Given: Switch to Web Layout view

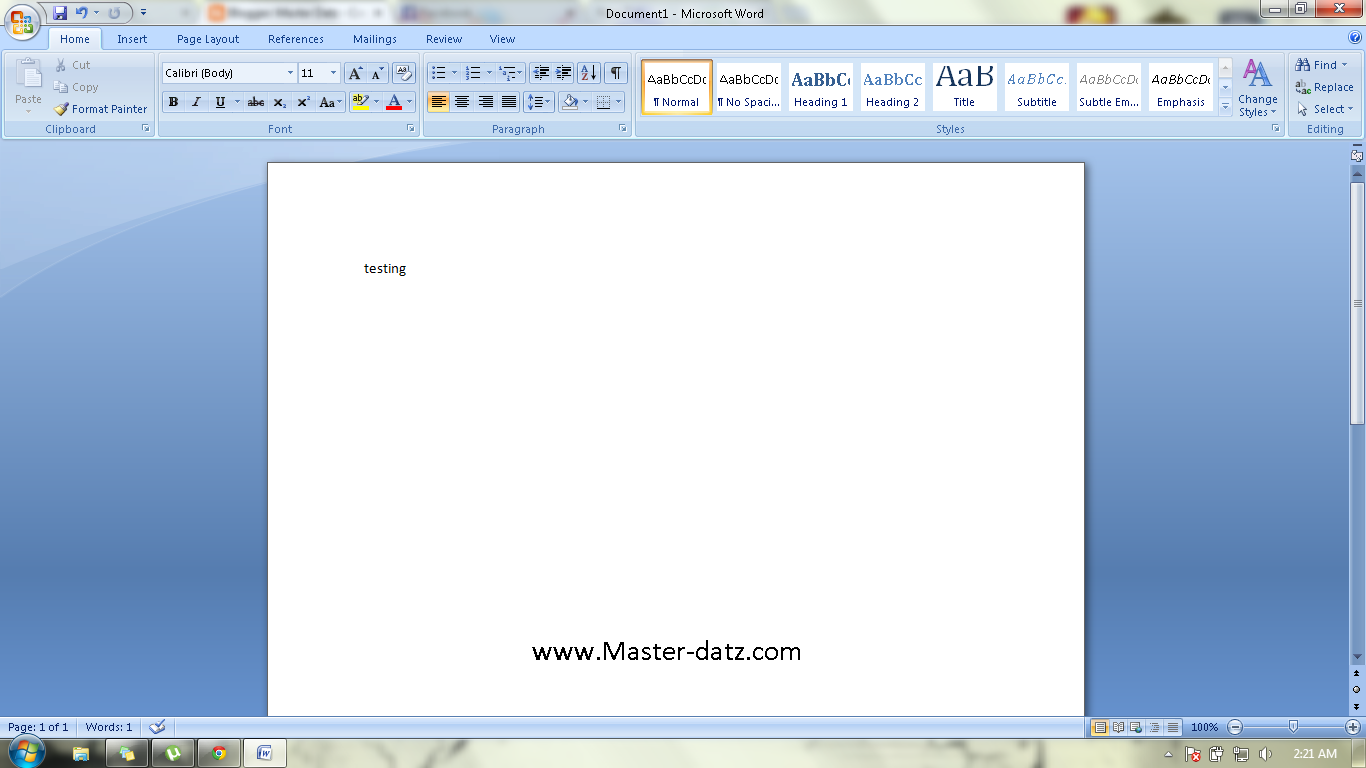Looking at the screenshot, I should coord(1137,727).
